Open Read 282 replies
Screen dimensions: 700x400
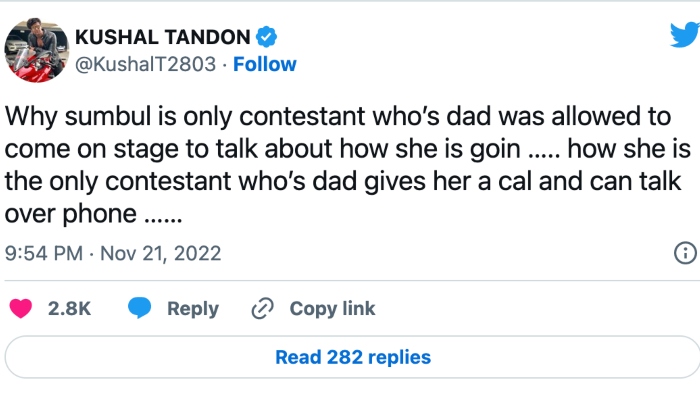click(352, 357)
